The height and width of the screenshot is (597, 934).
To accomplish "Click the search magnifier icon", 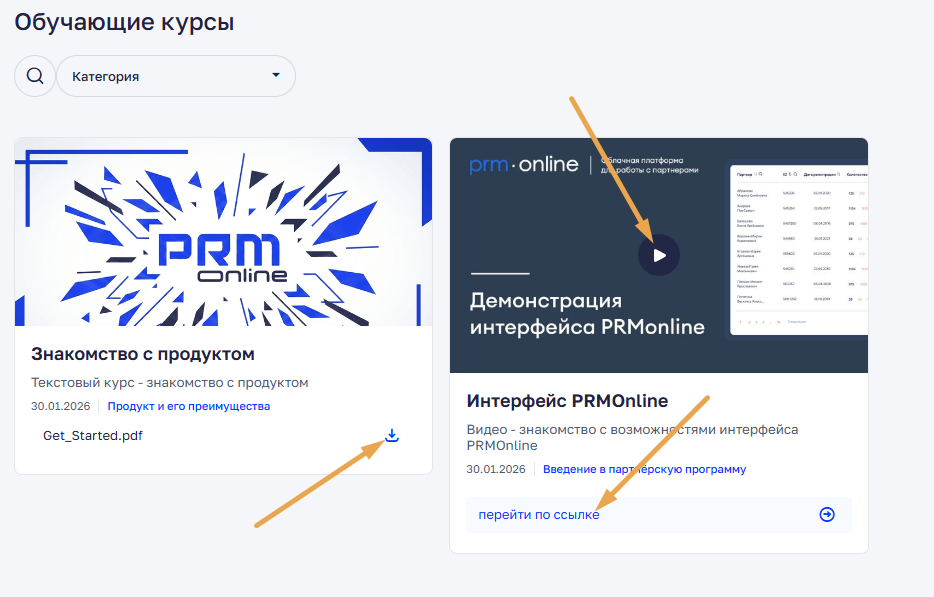I will click(34, 75).
